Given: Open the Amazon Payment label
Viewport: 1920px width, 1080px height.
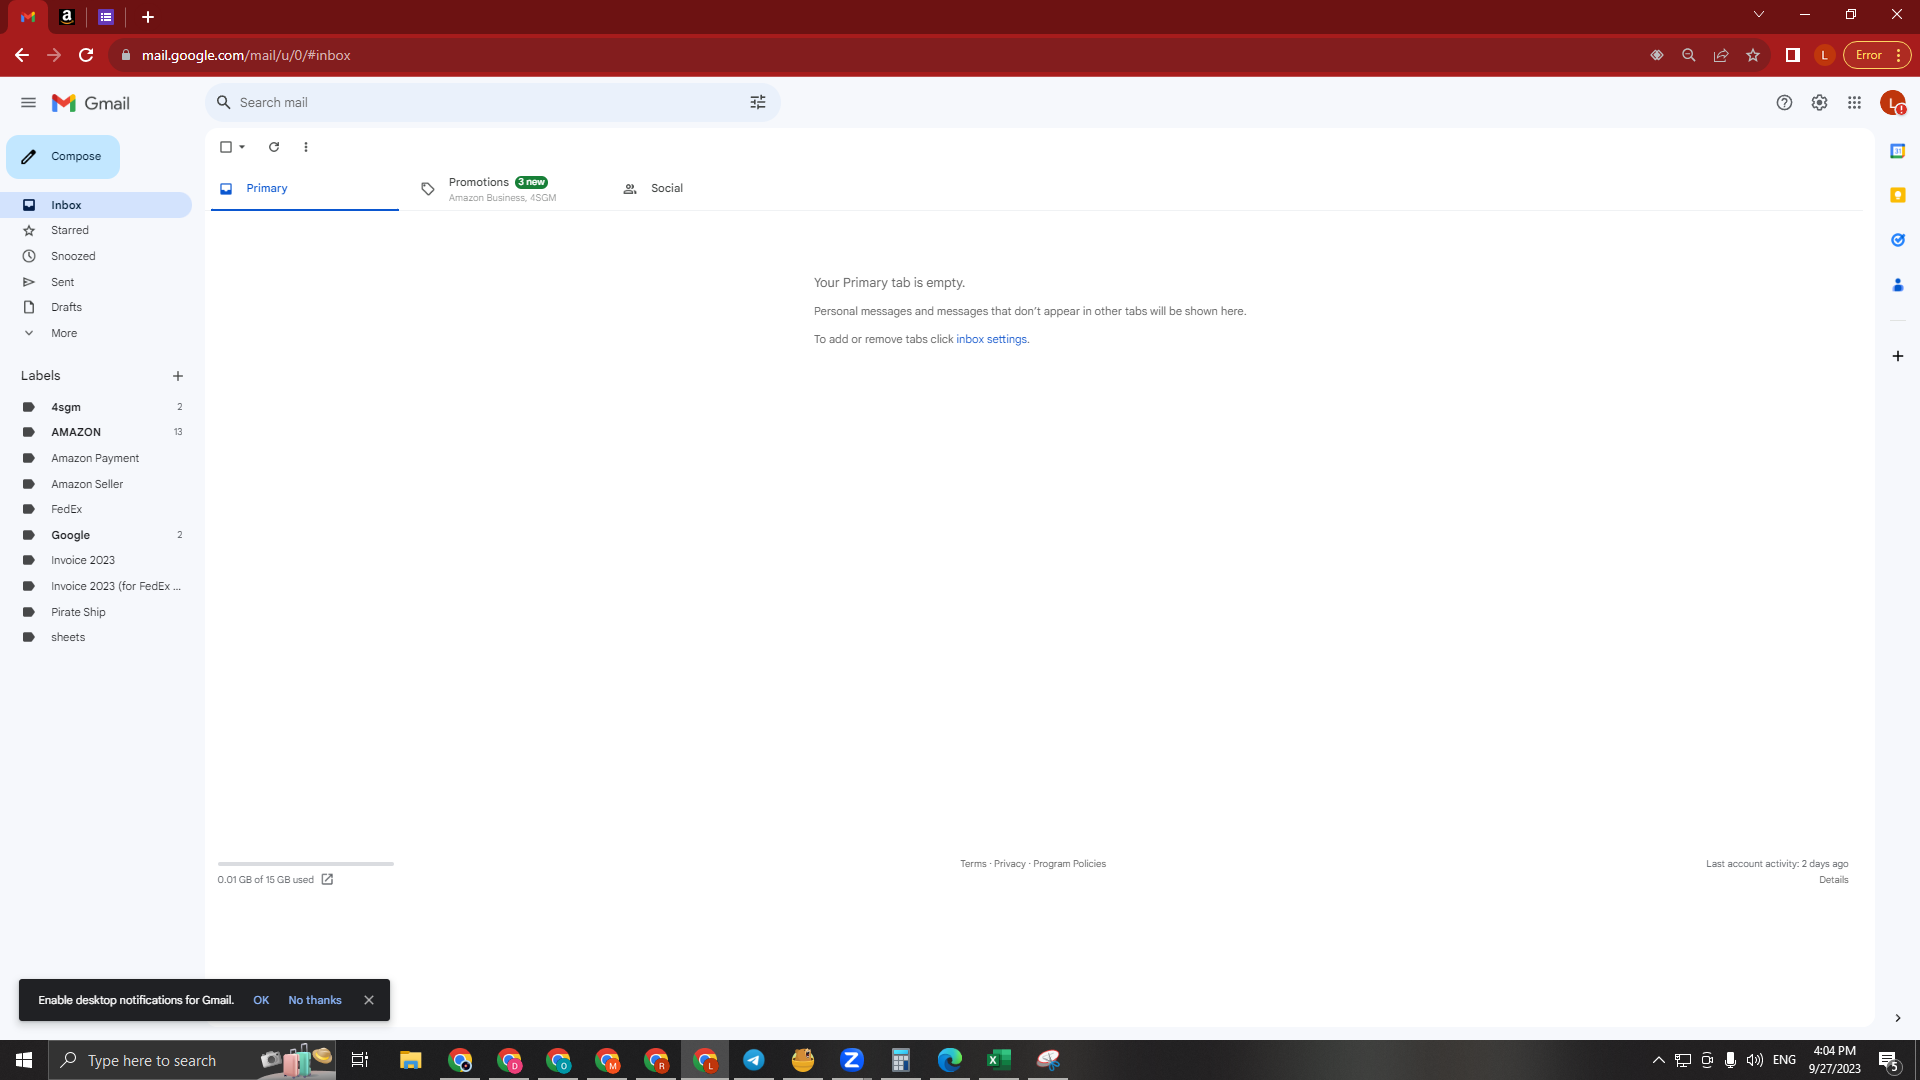Looking at the screenshot, I should (x=96, y=458).
